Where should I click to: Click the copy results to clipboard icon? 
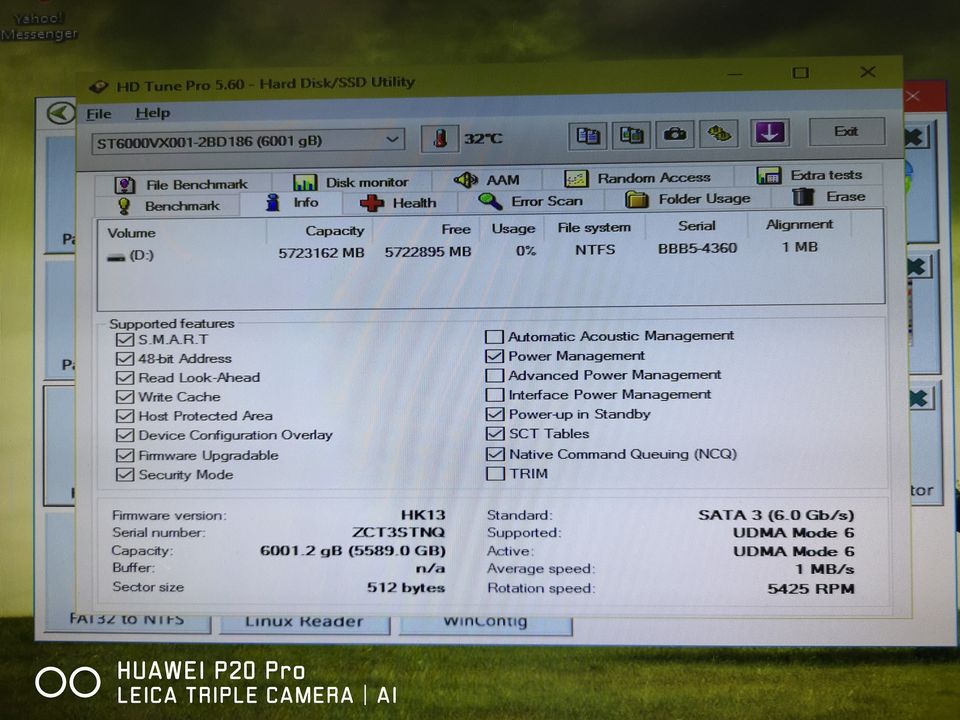coord(586,135)
